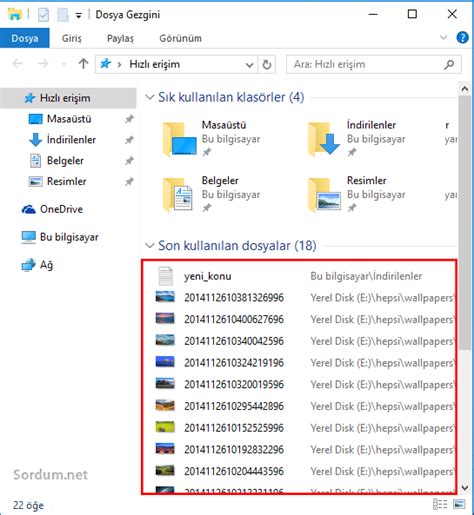Image resolution: width=474 pixels, height=515 pixels.
Task: Click Sık kullanılan klasörler (4) header
Action: (x=231, y=97)
